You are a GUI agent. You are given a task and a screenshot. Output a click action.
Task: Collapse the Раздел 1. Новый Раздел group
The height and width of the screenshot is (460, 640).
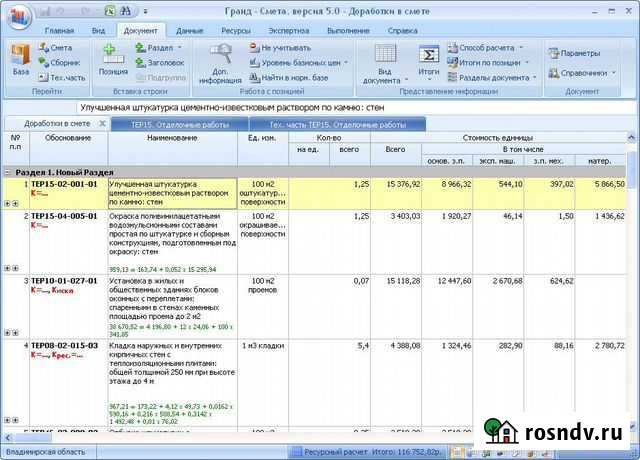[x=8, y=172]
